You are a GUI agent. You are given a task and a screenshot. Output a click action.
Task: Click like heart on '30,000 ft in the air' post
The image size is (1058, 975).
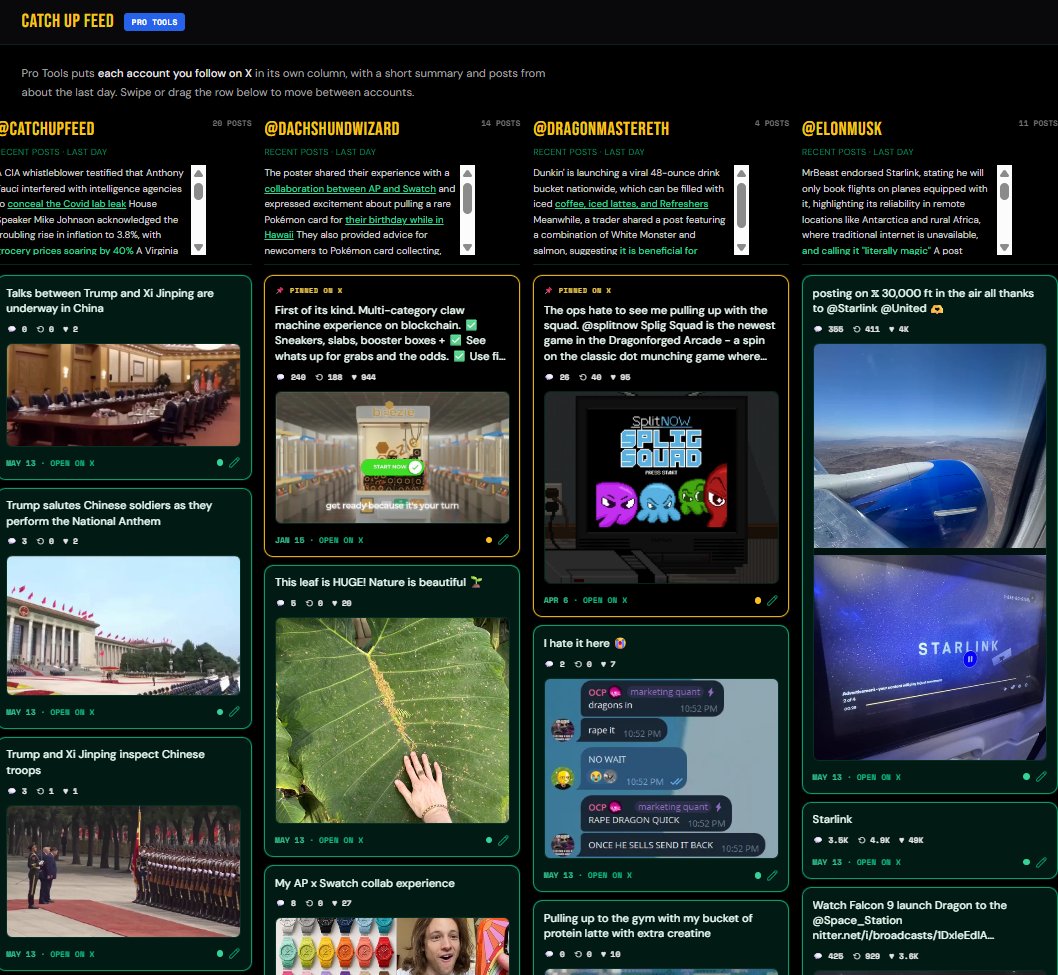[892, 329]
